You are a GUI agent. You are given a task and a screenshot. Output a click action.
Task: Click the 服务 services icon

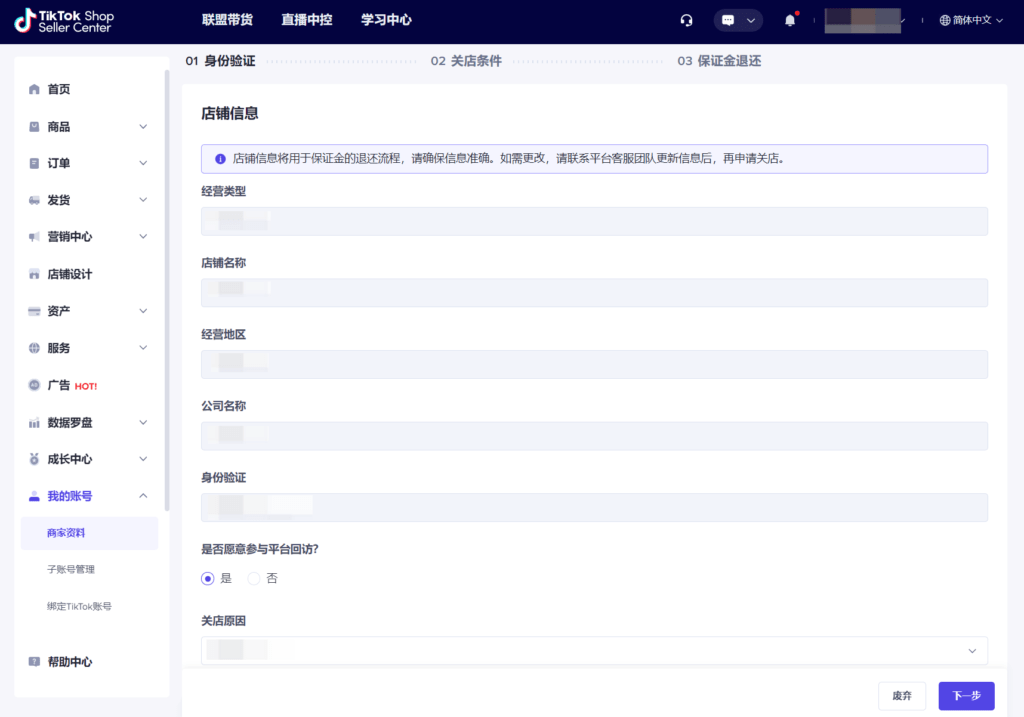point(34,347)
